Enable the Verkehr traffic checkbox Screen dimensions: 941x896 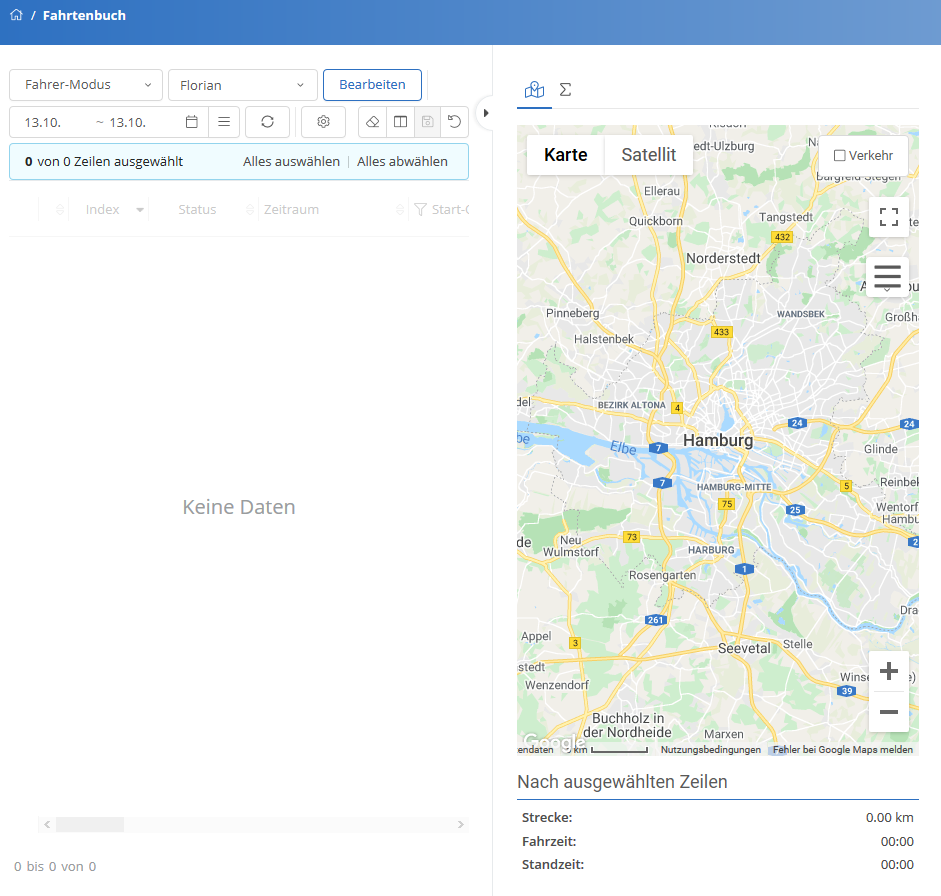tap(840, 156)
